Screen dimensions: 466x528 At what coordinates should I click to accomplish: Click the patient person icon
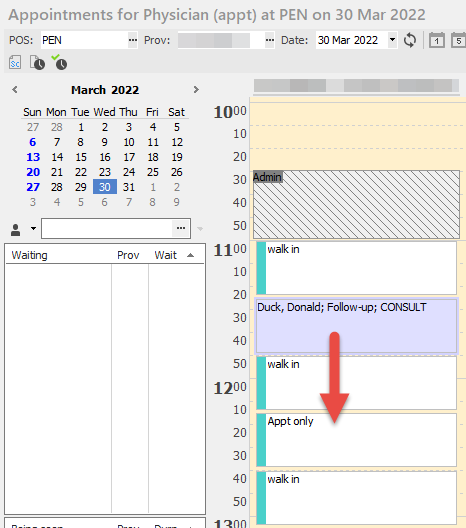pyautogui.click(x=15, y=230)
